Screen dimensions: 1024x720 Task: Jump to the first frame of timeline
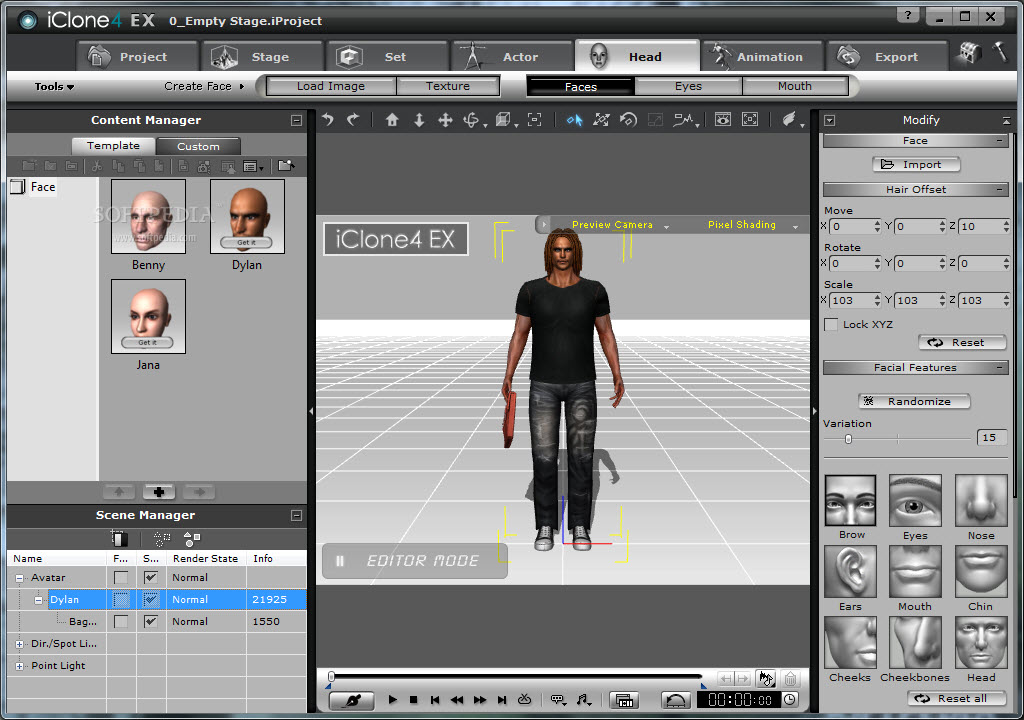tap(435, 700)
